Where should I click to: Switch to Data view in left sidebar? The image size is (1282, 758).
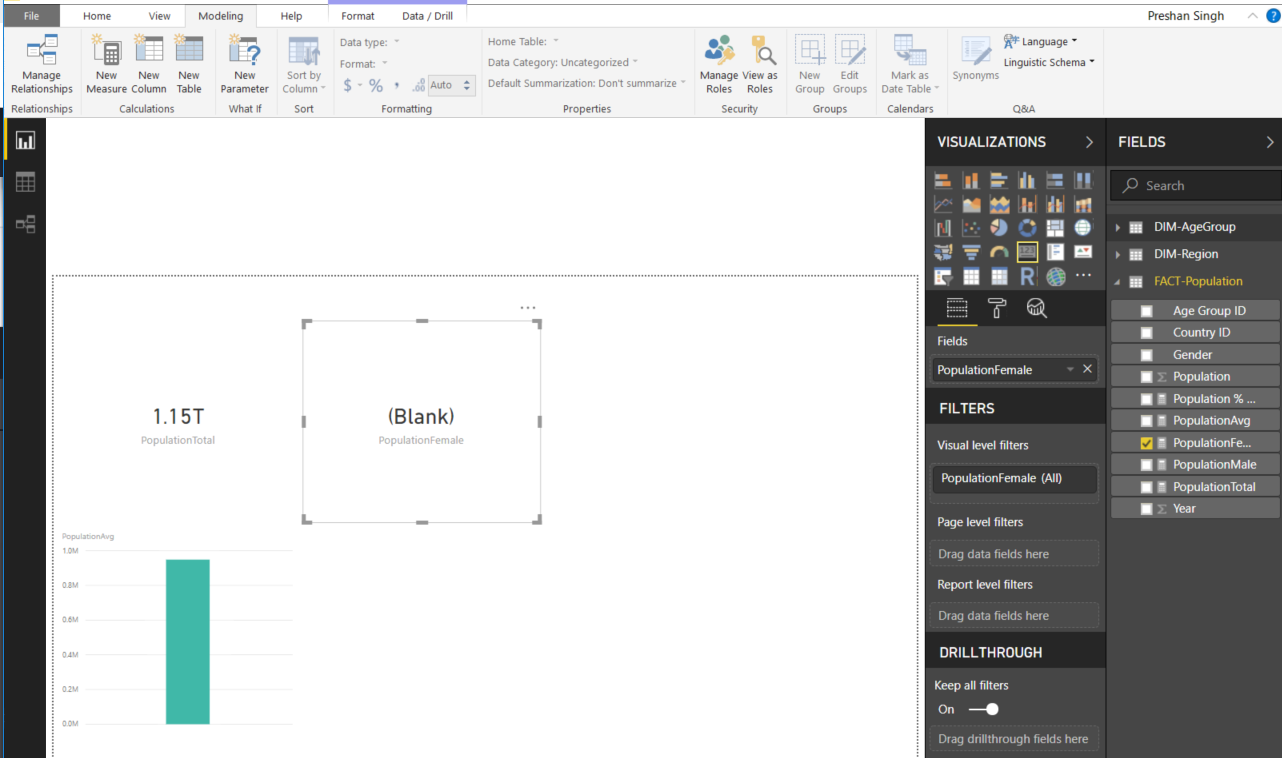point(25,181)
